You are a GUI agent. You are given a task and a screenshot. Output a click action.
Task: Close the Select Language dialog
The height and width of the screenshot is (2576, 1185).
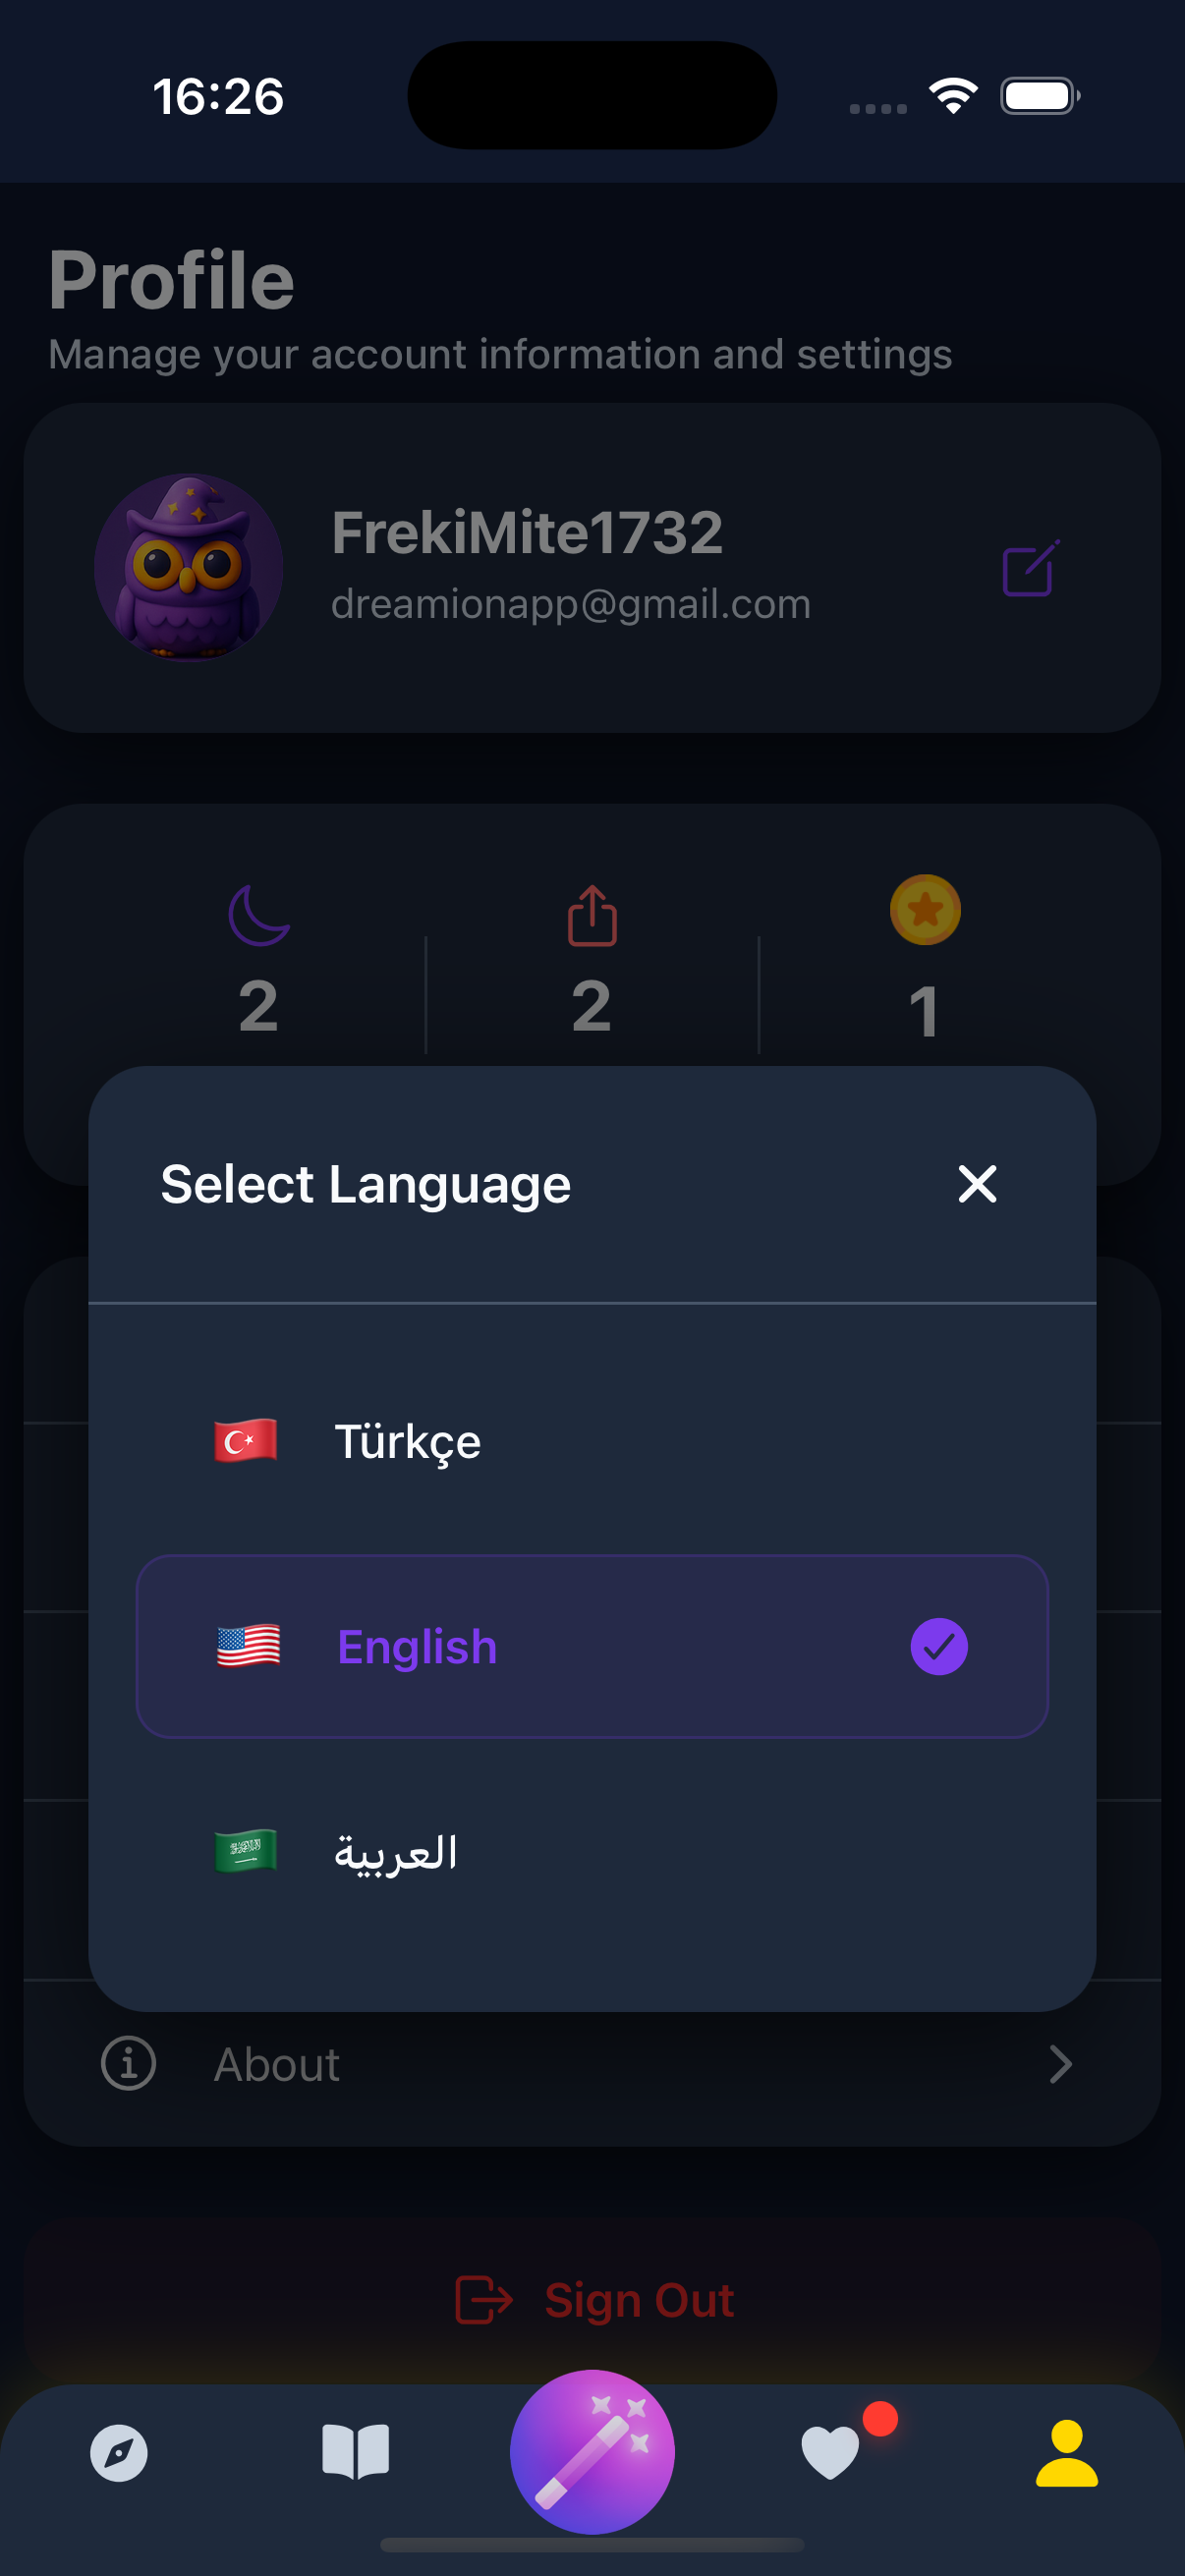pos(976,1184)
